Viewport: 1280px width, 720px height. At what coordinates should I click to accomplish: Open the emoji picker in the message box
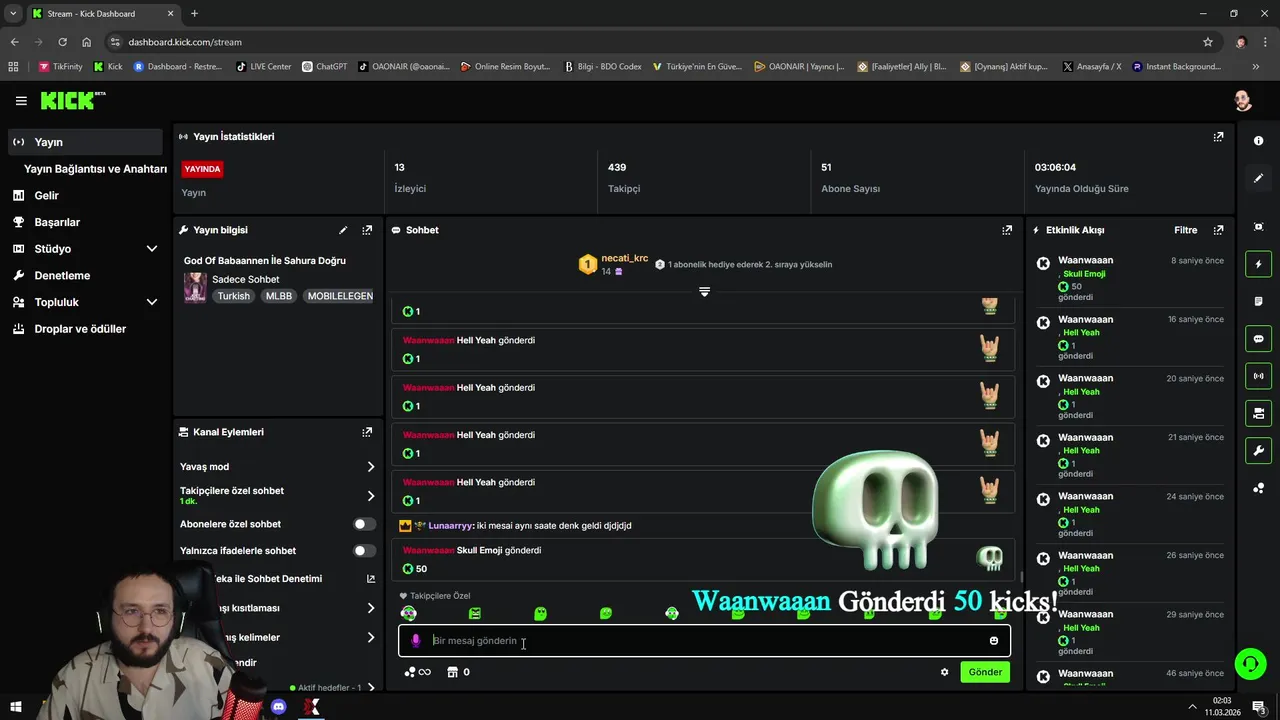coord(993,641)
